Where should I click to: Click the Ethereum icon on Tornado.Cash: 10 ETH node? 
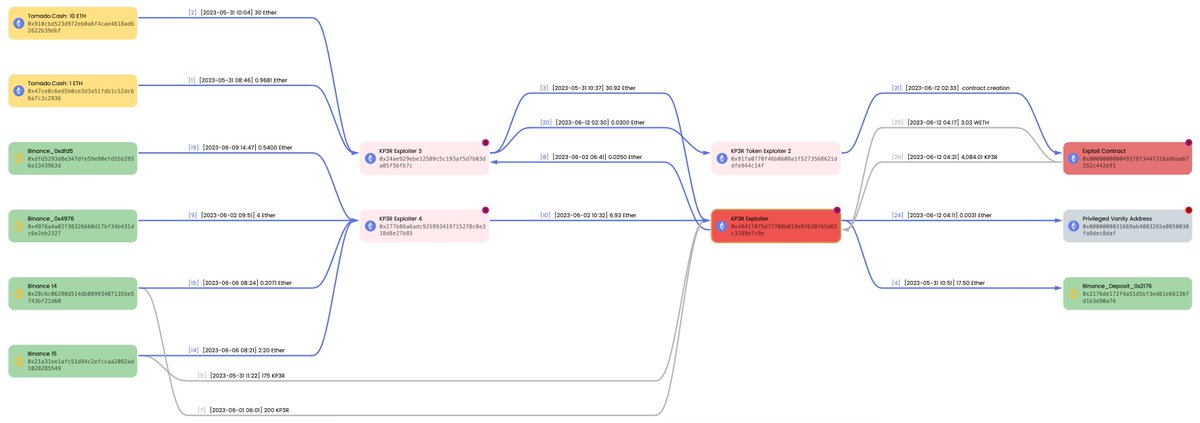coord(19,23)
